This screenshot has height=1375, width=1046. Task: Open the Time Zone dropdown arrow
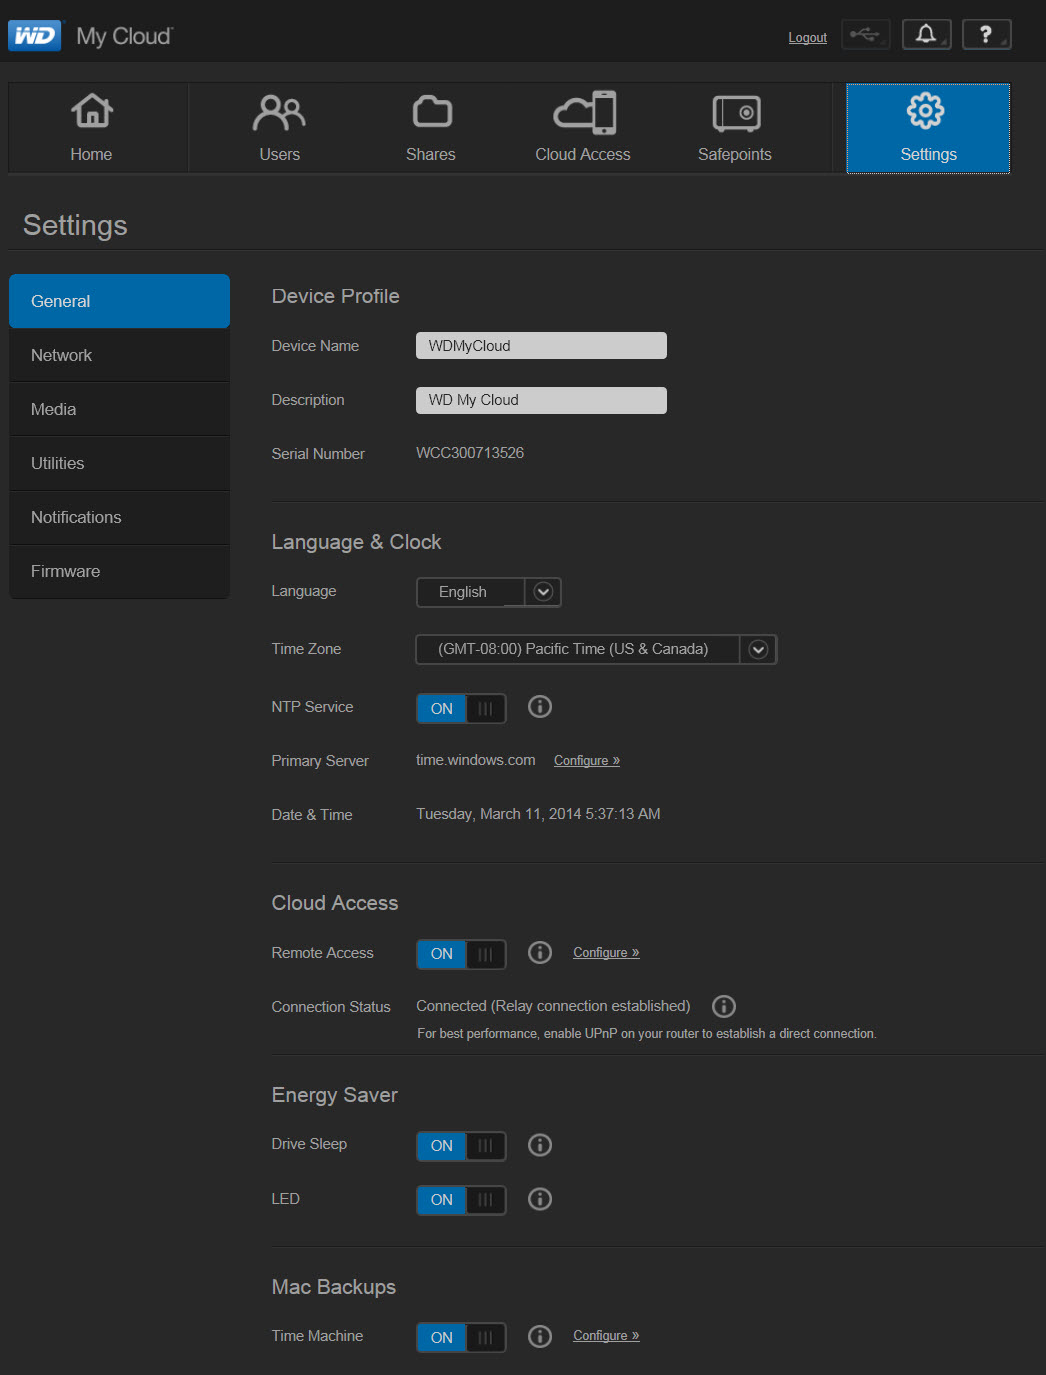pyautogui.click(x=758, y=650)
